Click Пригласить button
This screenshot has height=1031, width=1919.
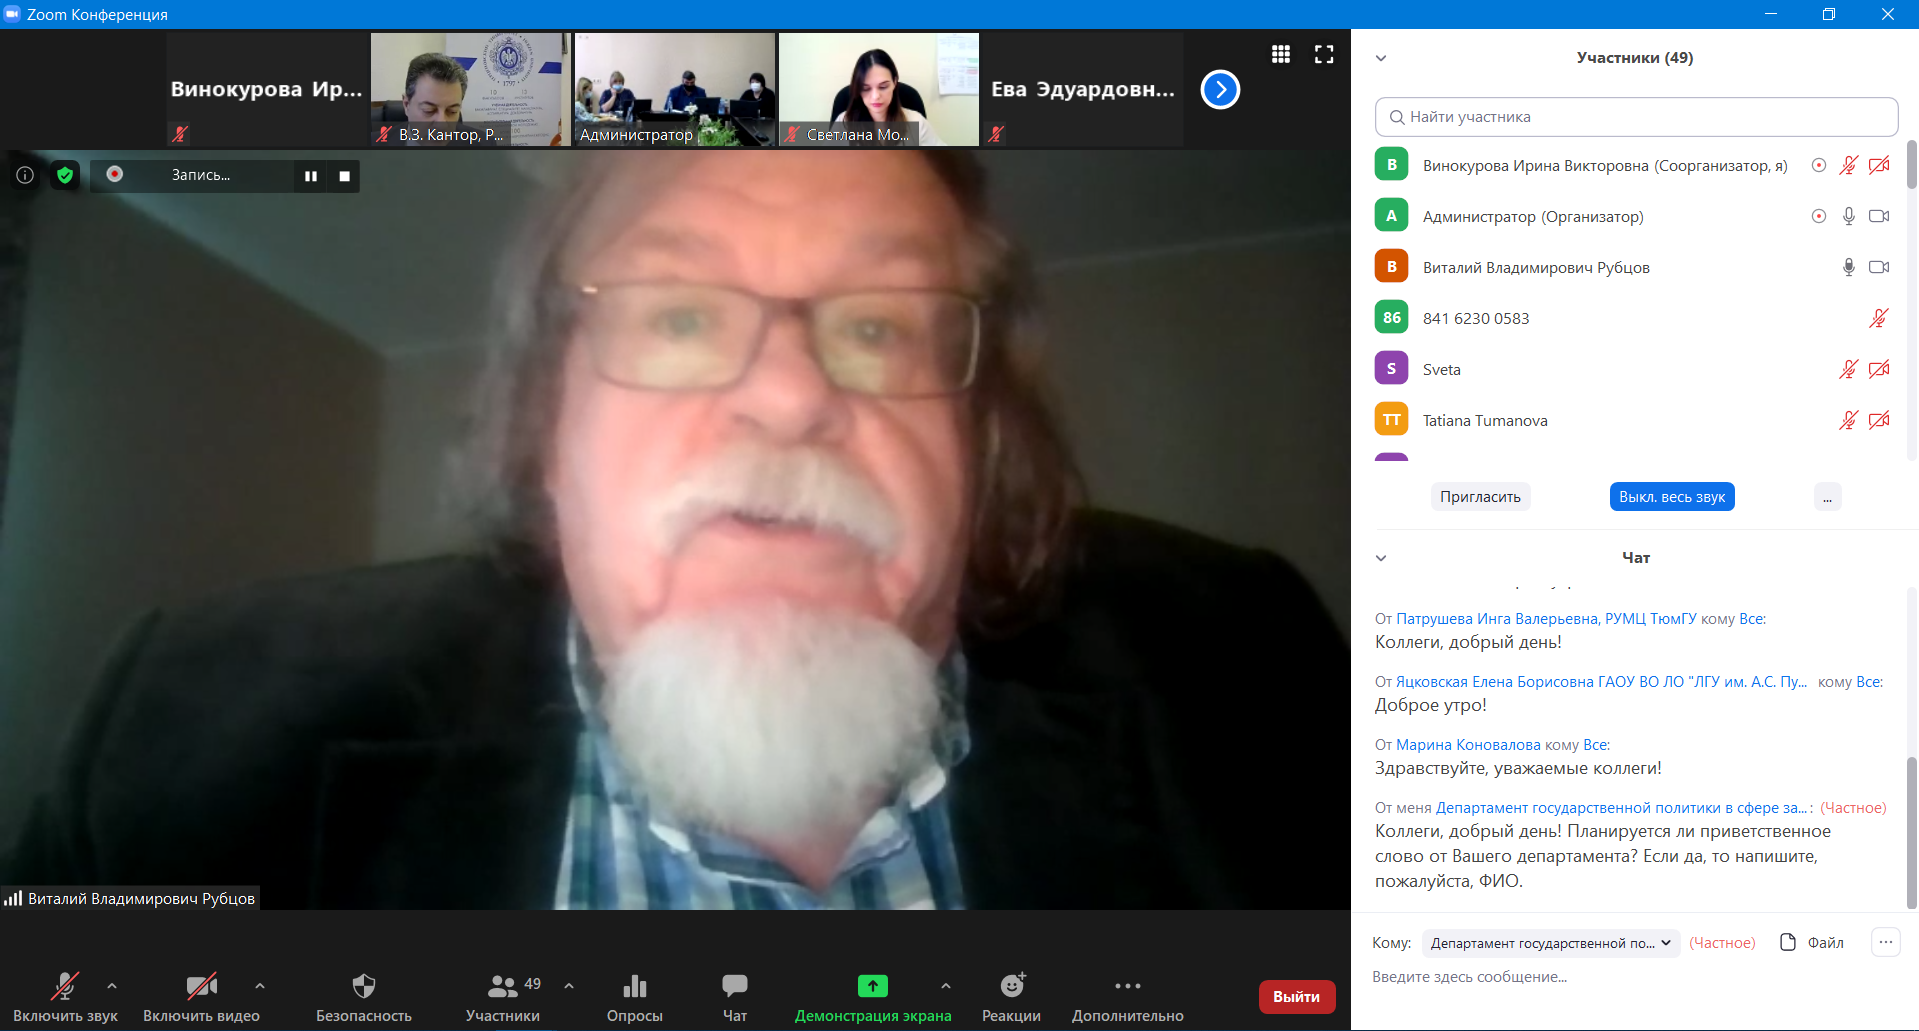tap(1480, 497)
